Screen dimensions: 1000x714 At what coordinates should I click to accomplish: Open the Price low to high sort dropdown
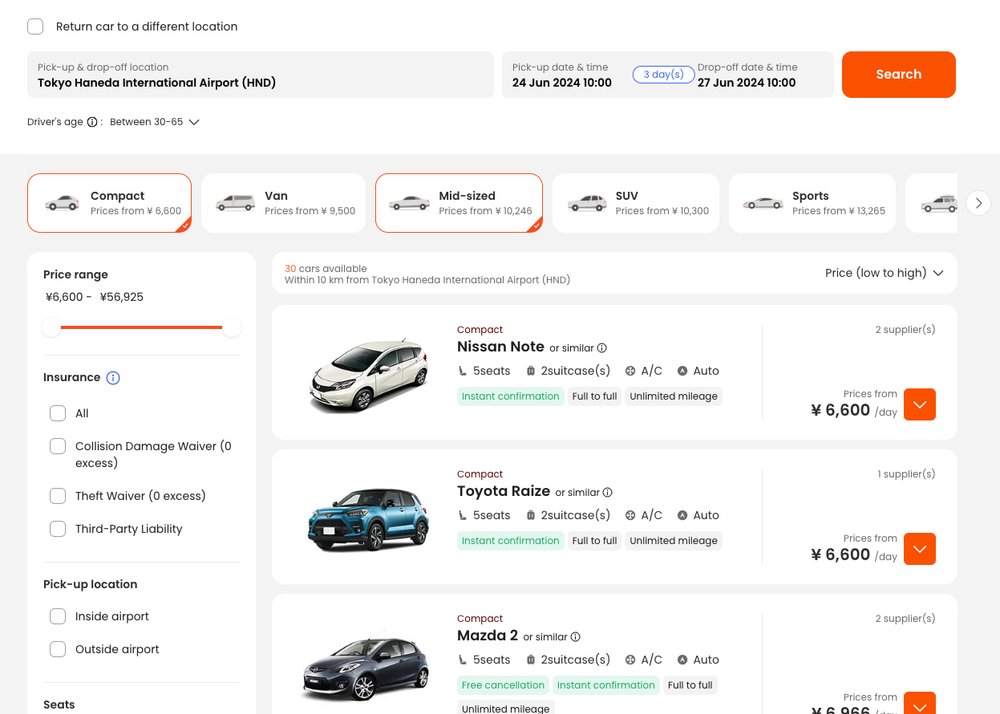(886, 272)
